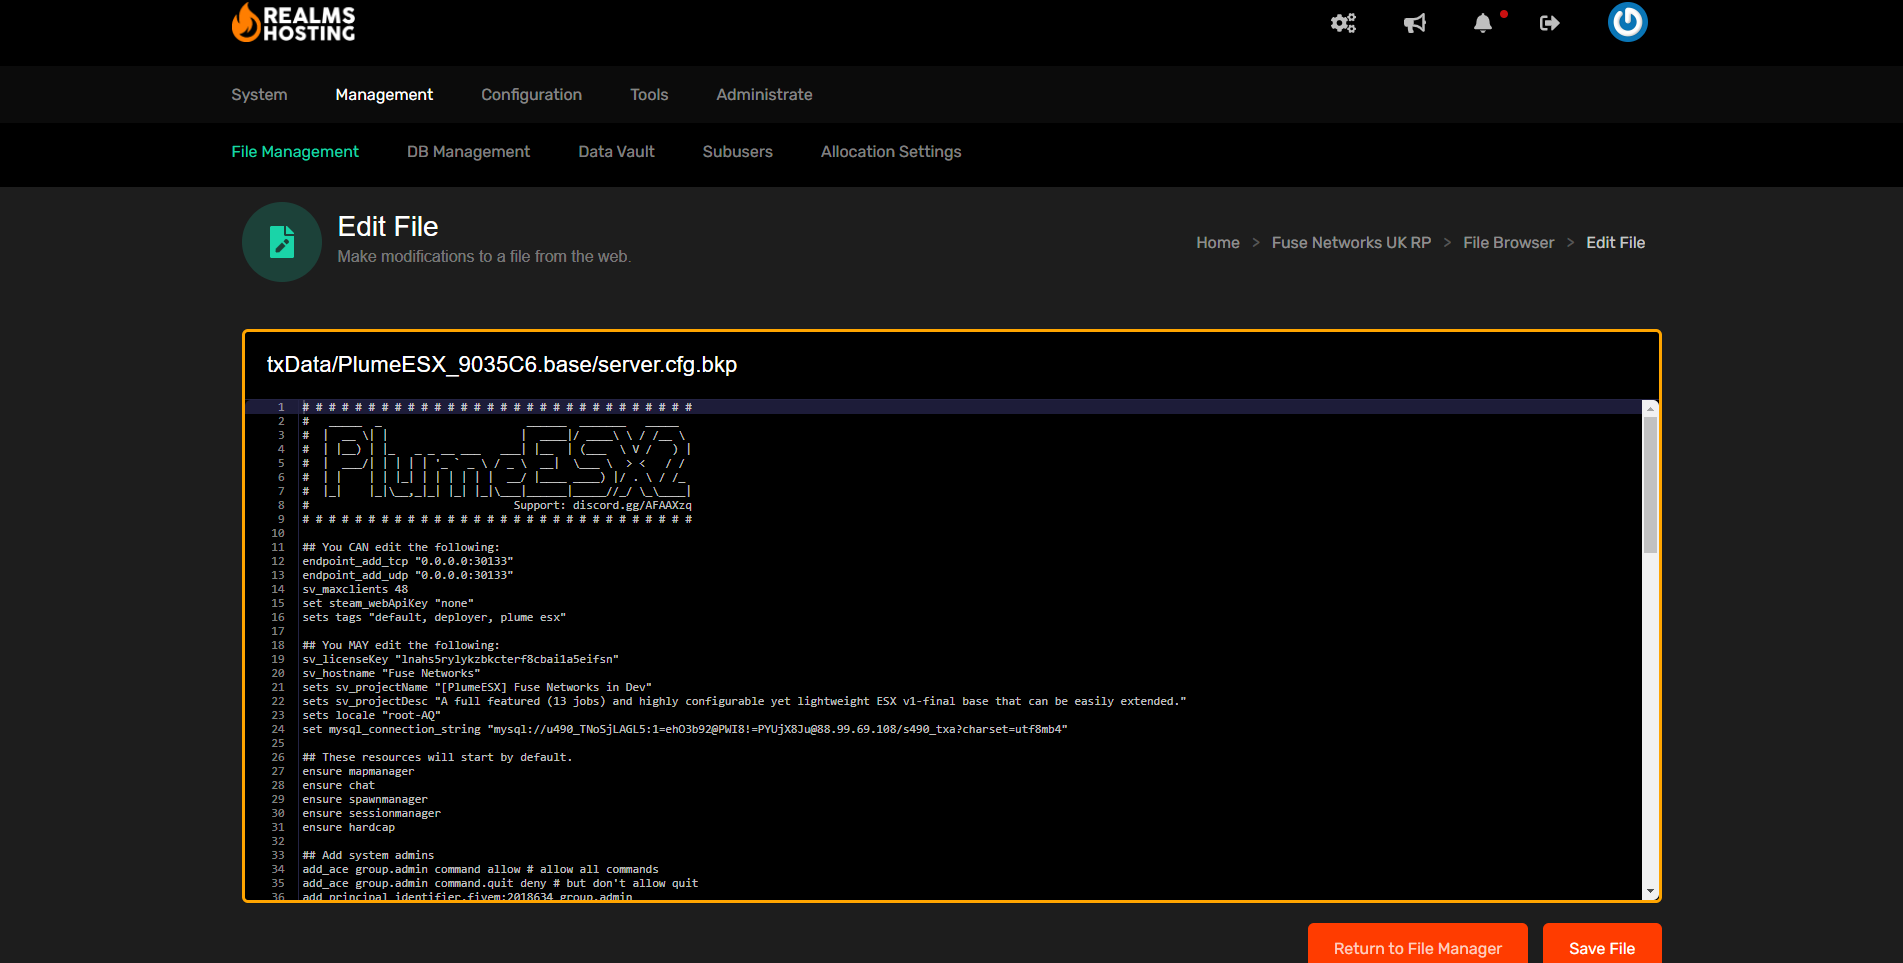Viewport: 1903px width, 963px height.
Task: Go to Home in breadcrumb
Action: [x=1217, y=243]
